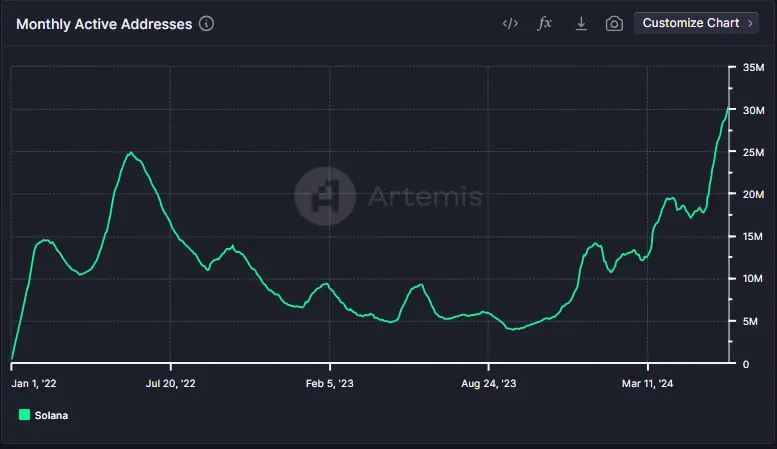Click the 5M y-axis label

[x=749, y=321]
